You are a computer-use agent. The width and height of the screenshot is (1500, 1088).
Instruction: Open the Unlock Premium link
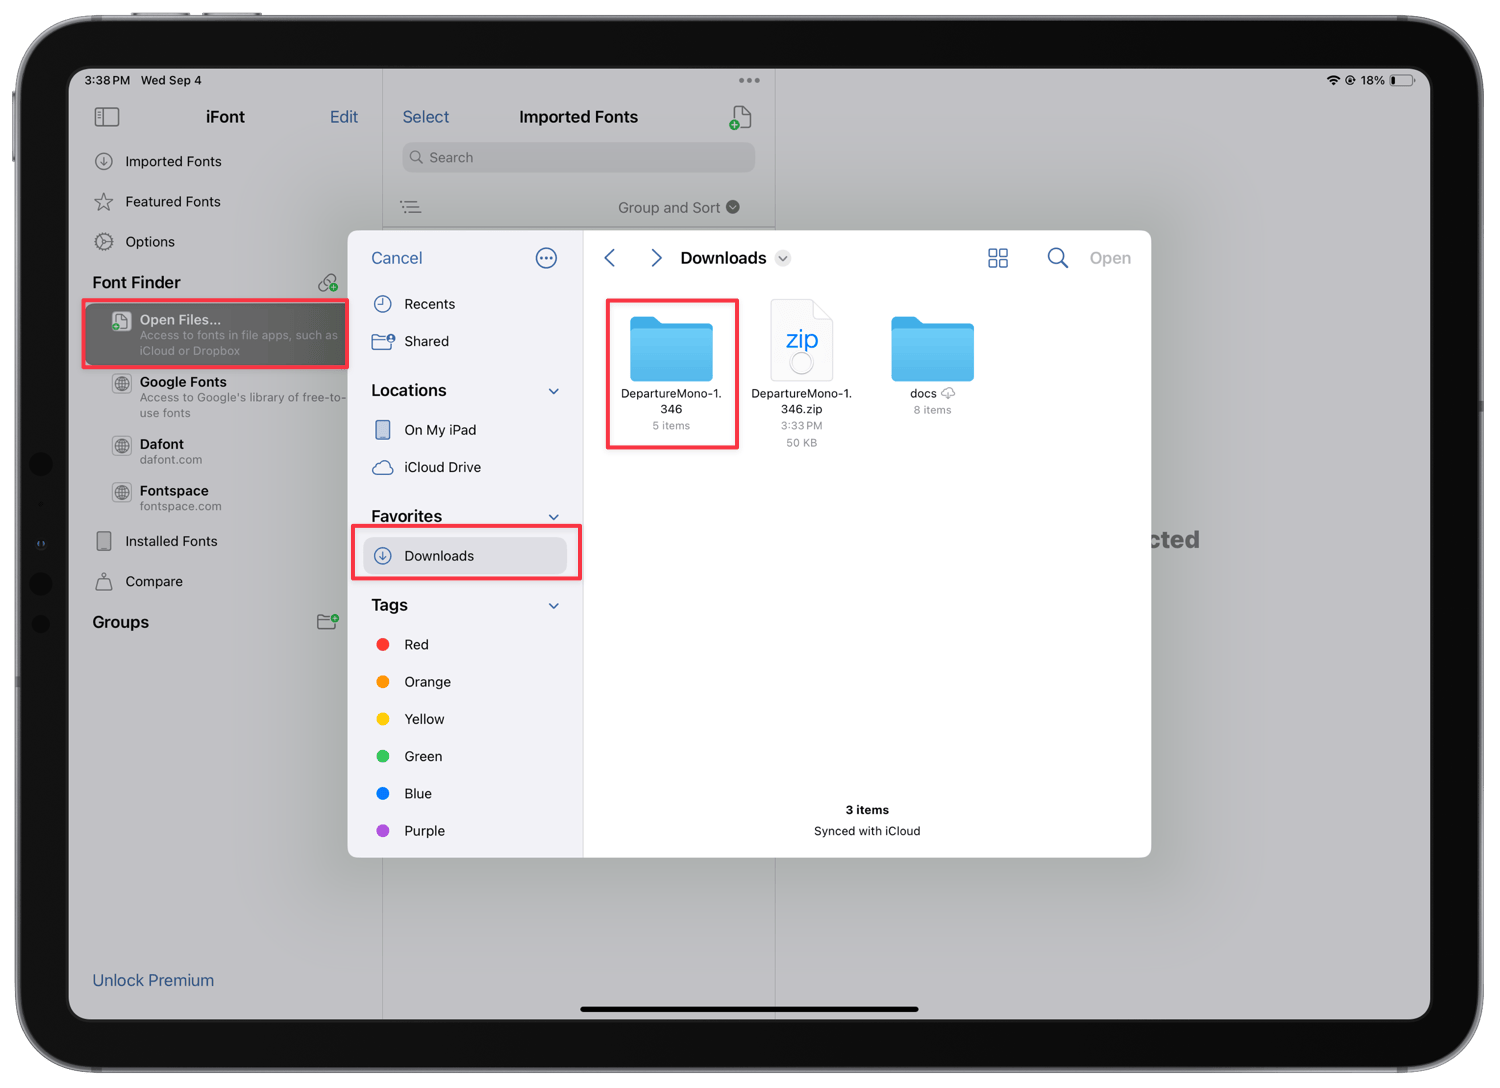[152, 980]
